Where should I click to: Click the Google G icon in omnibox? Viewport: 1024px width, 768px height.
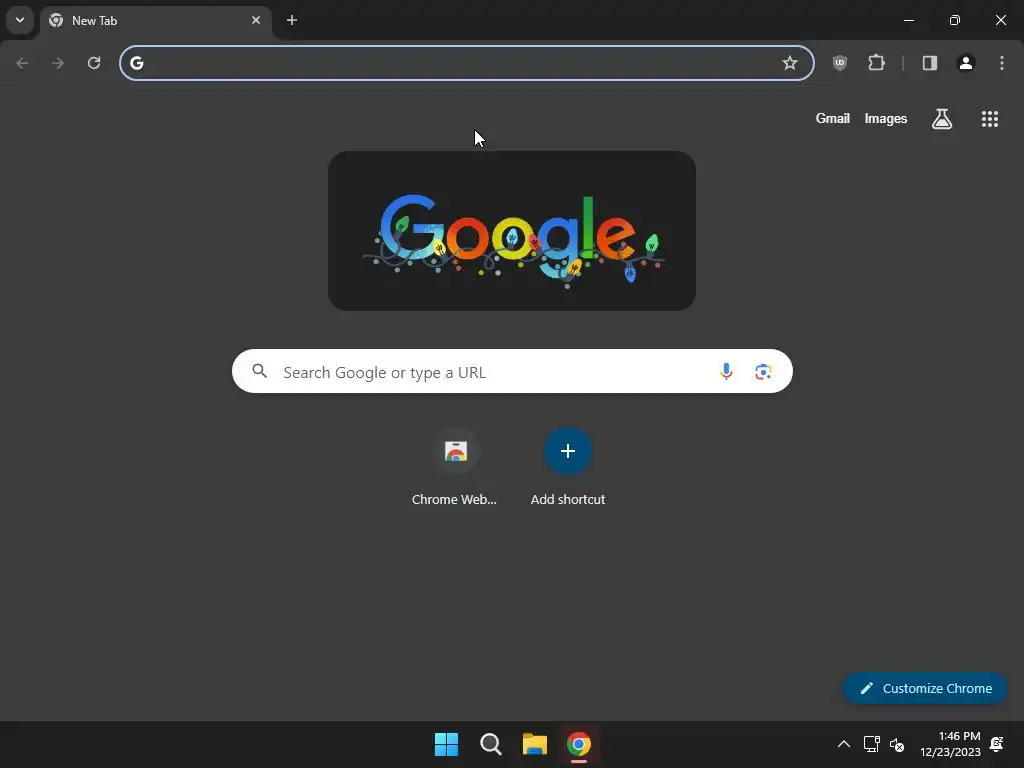[136, 63]
